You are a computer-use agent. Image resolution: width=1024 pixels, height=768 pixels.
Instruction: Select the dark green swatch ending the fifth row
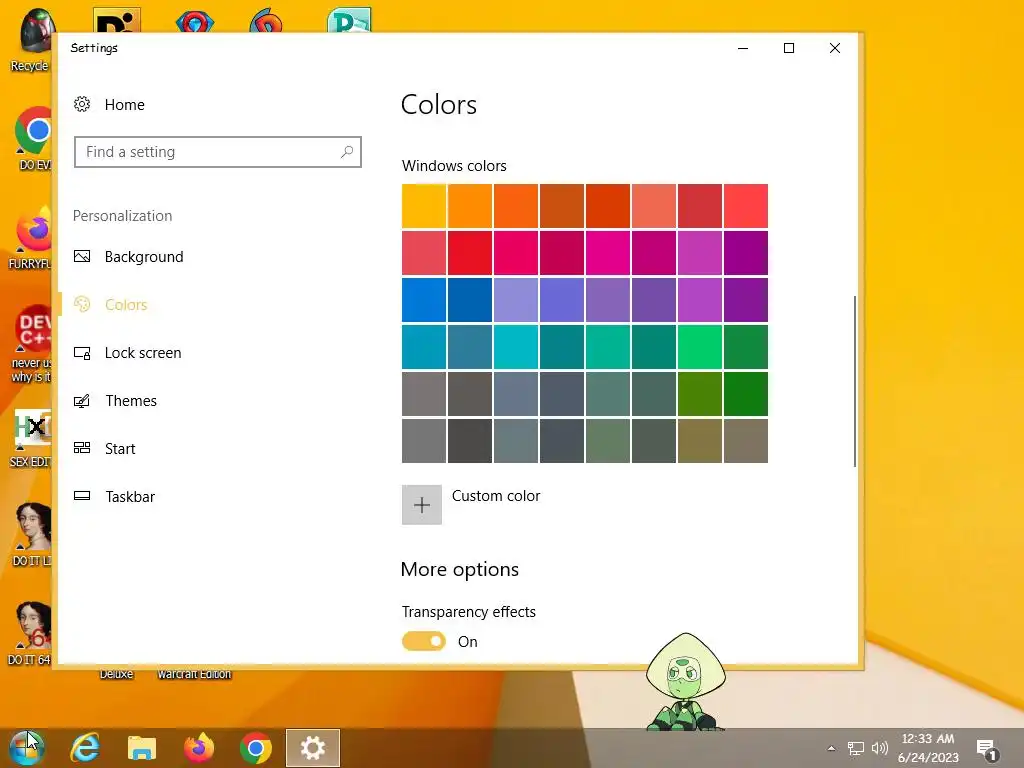(746, 394)
